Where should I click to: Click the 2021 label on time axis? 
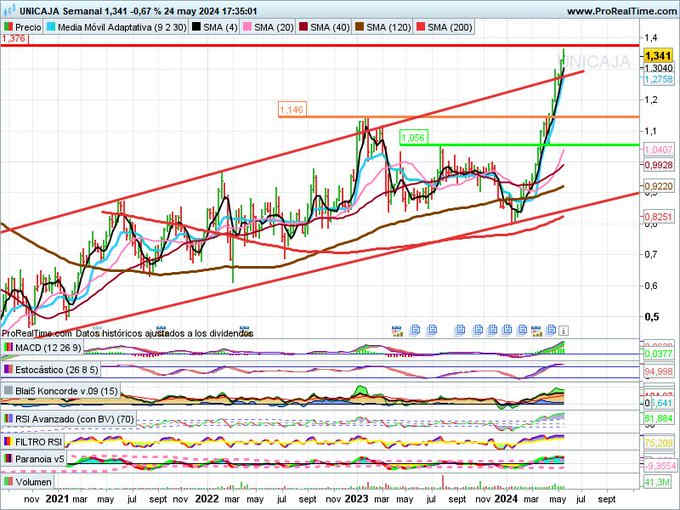[57, 499]
